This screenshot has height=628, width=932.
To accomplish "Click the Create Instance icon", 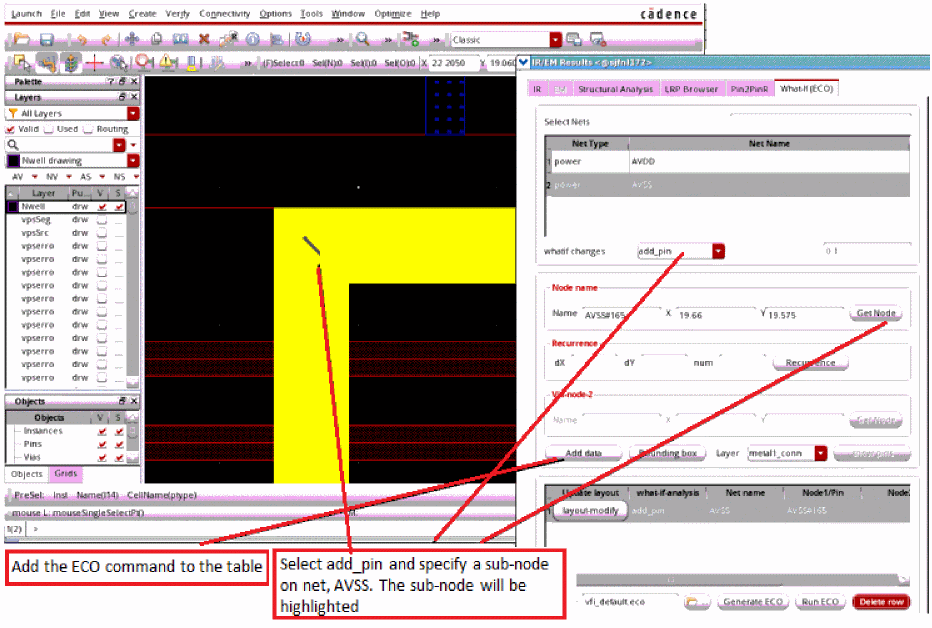I will pos(410,40).
